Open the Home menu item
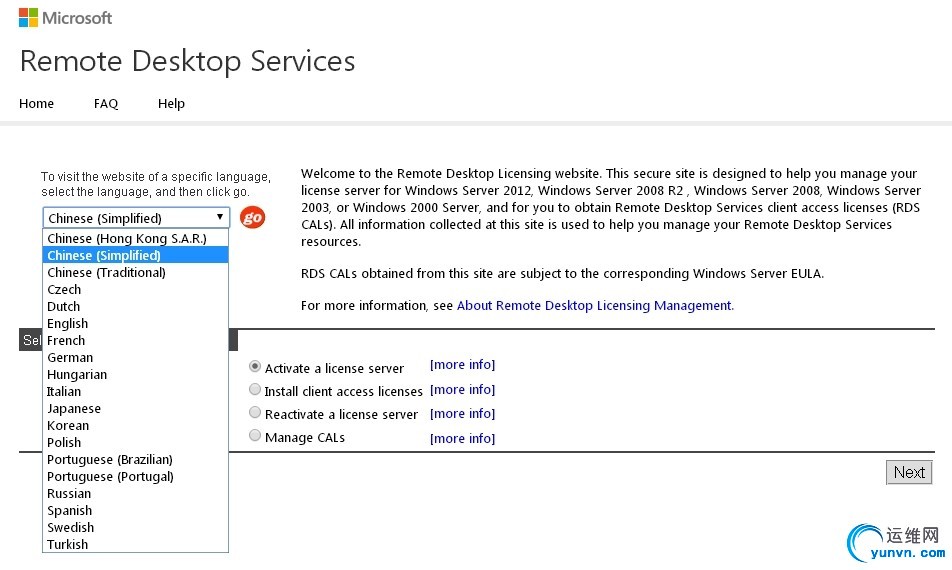This screenshot has width=952, height=570. pos(37,103)
